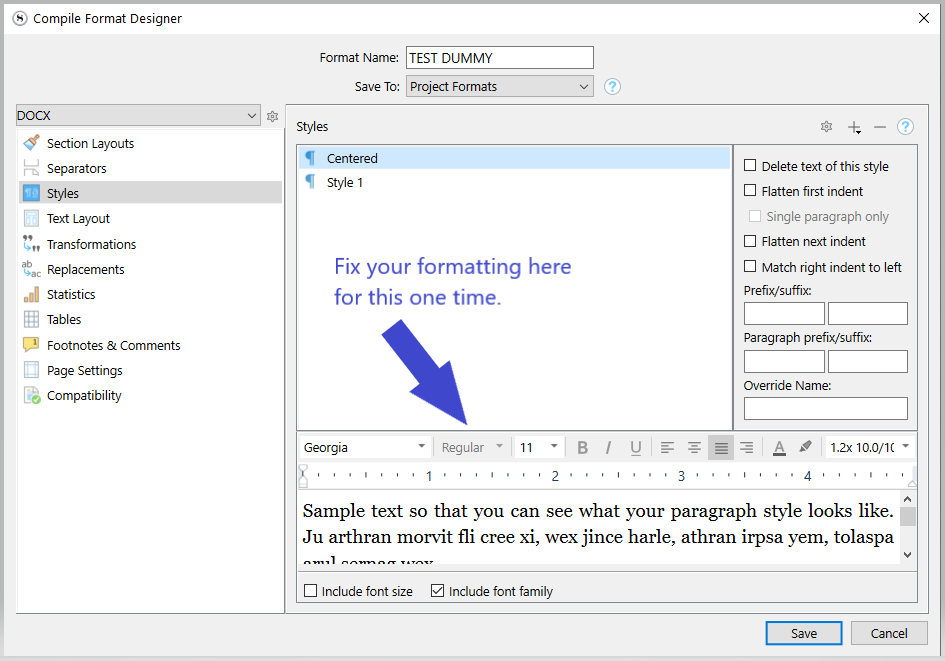Check Include font size
Screen dimensions: 945x661
point(310,591)
